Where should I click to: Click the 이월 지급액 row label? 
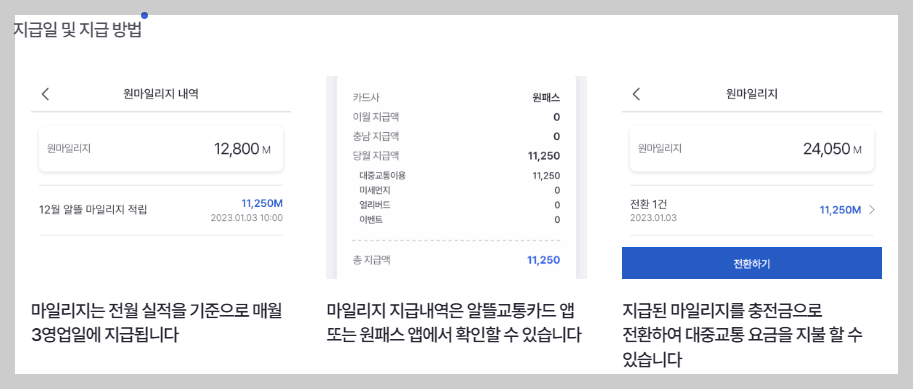376,117
